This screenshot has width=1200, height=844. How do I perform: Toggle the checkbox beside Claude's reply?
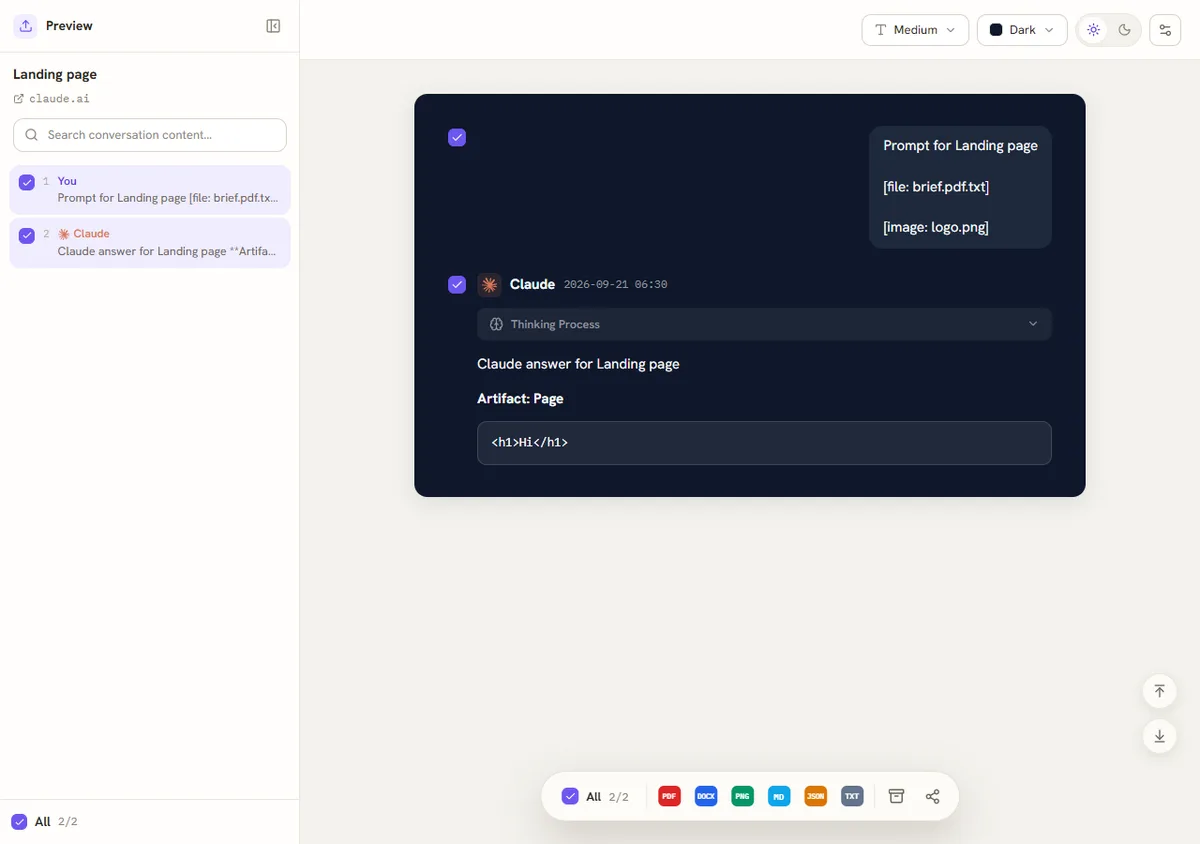(x=457, y=285)
